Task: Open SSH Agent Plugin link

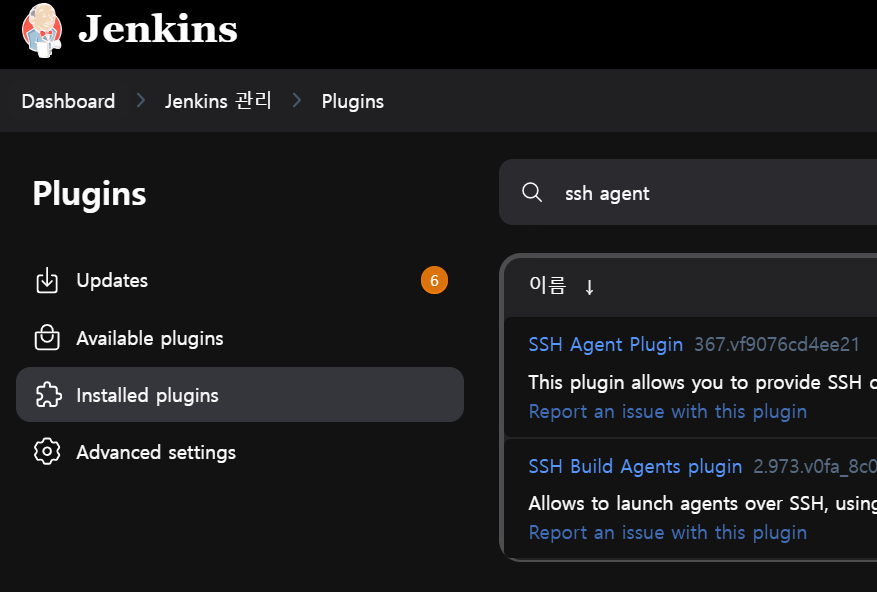Action: point(606,344)
